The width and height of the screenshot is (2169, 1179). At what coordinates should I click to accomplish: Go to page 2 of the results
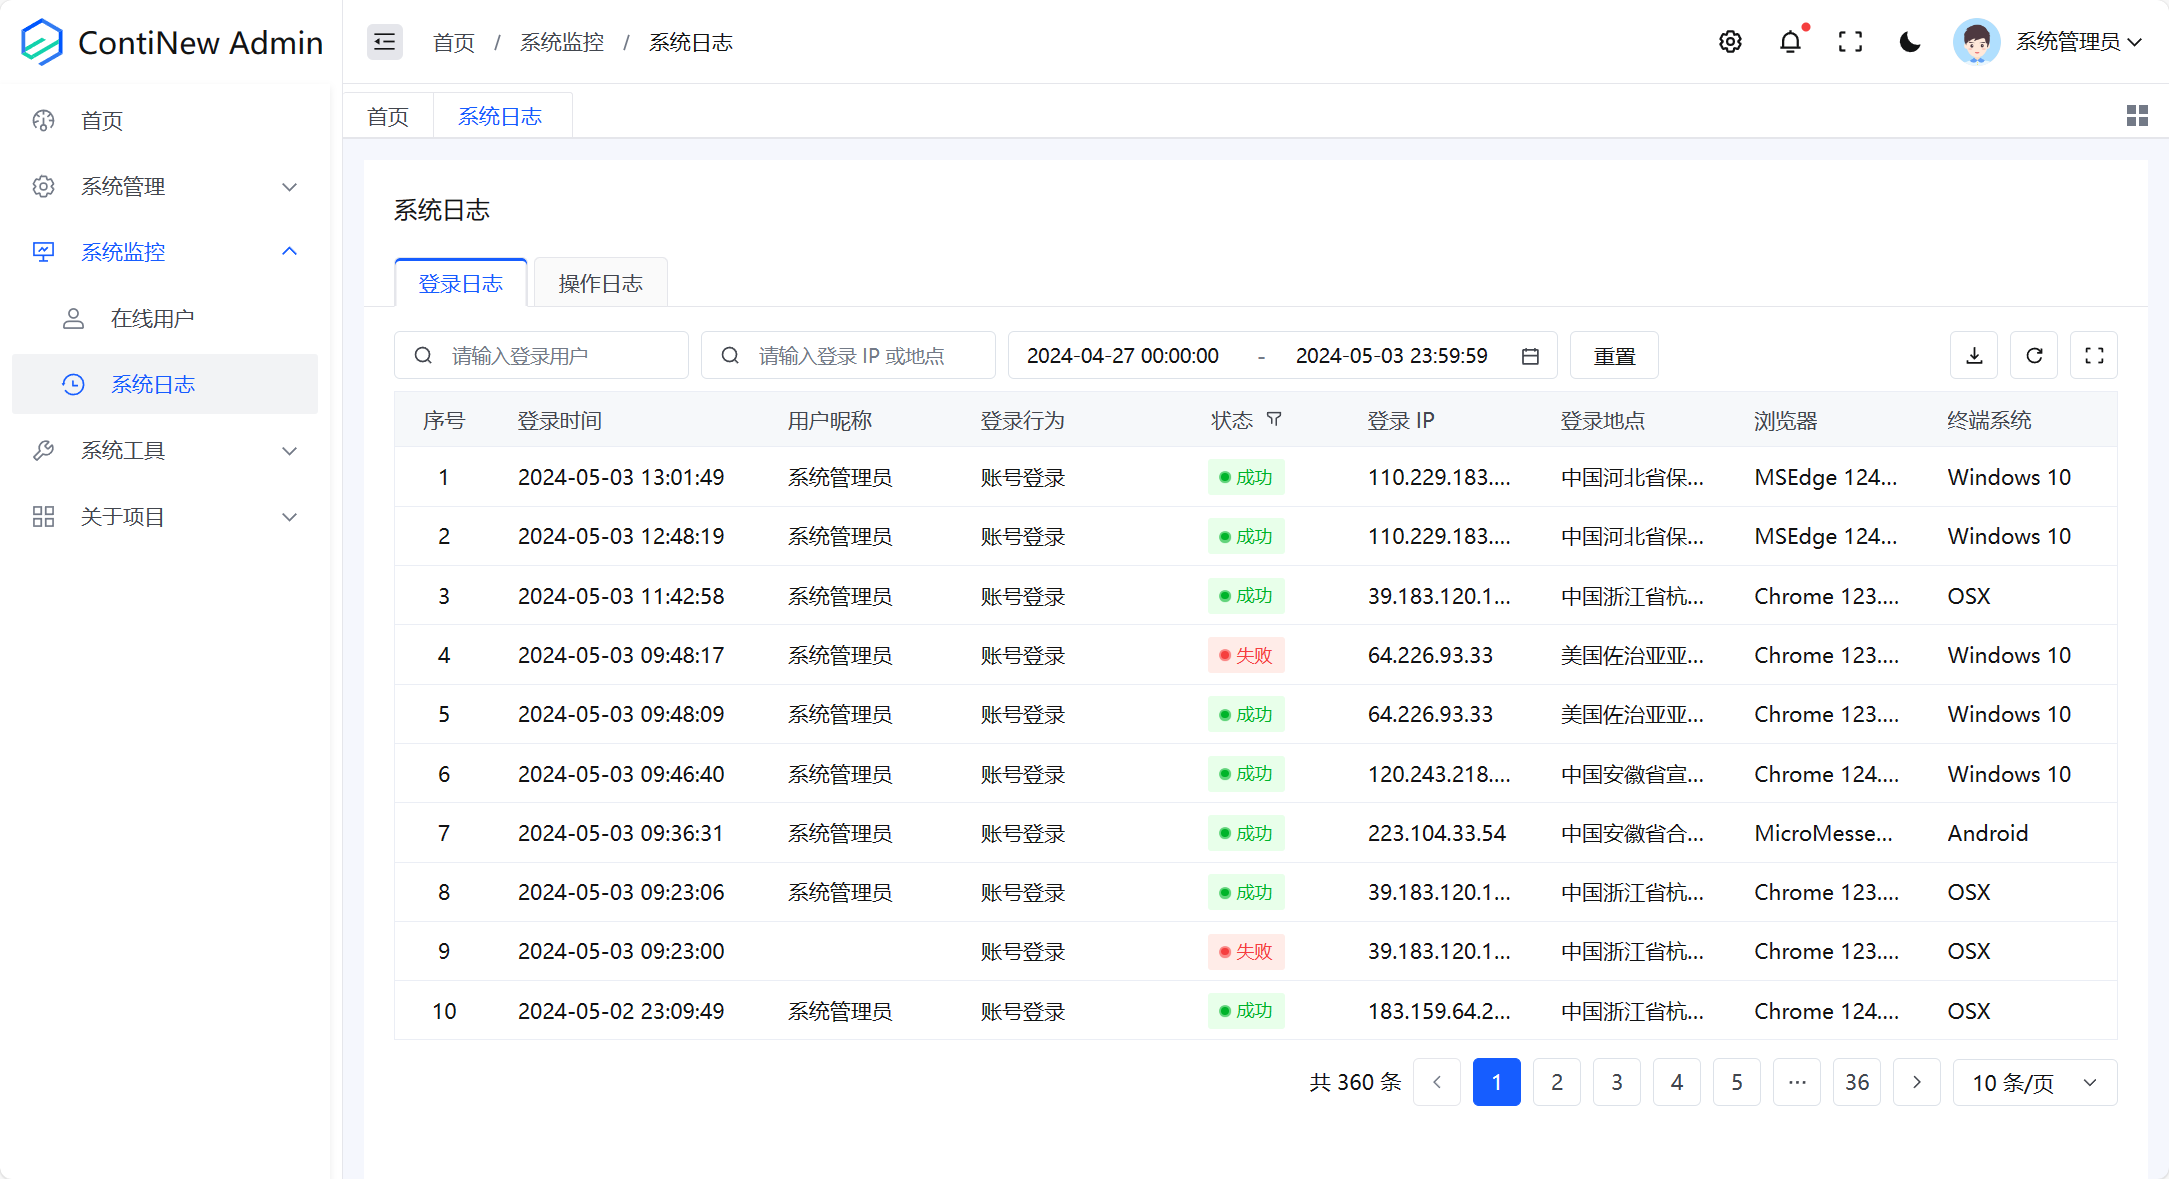click(1556, 1082)
